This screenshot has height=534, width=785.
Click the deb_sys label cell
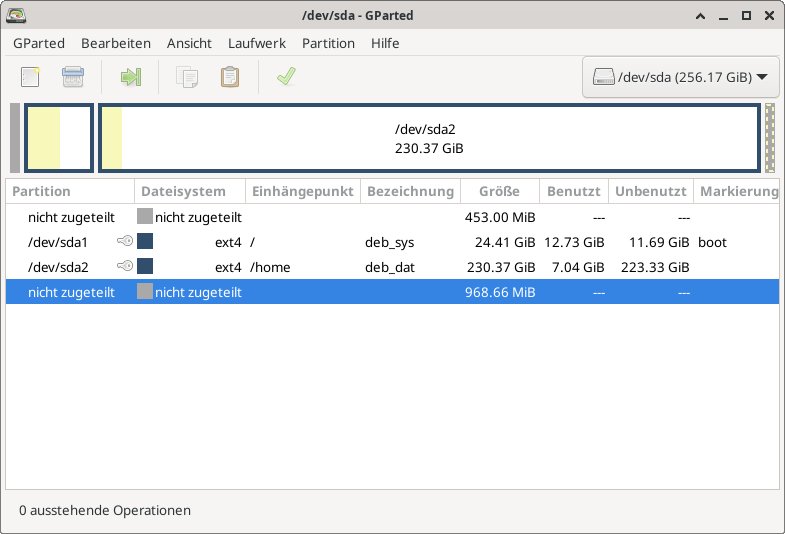[389, 242]
